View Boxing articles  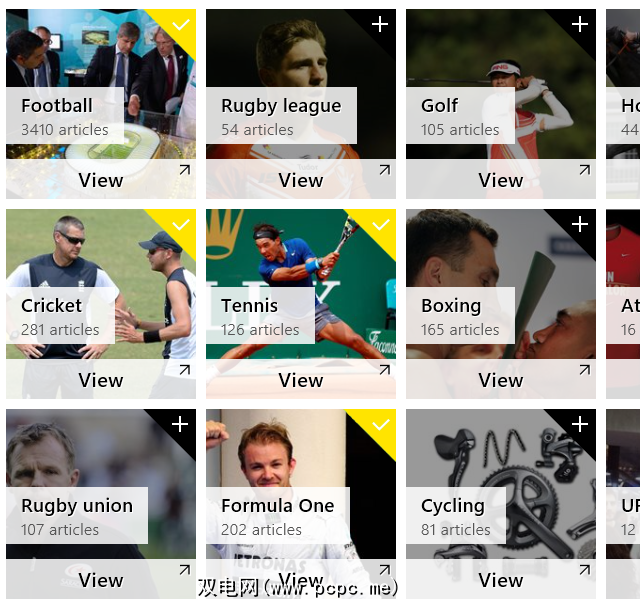pyautogui.click(x=501, y=380)
